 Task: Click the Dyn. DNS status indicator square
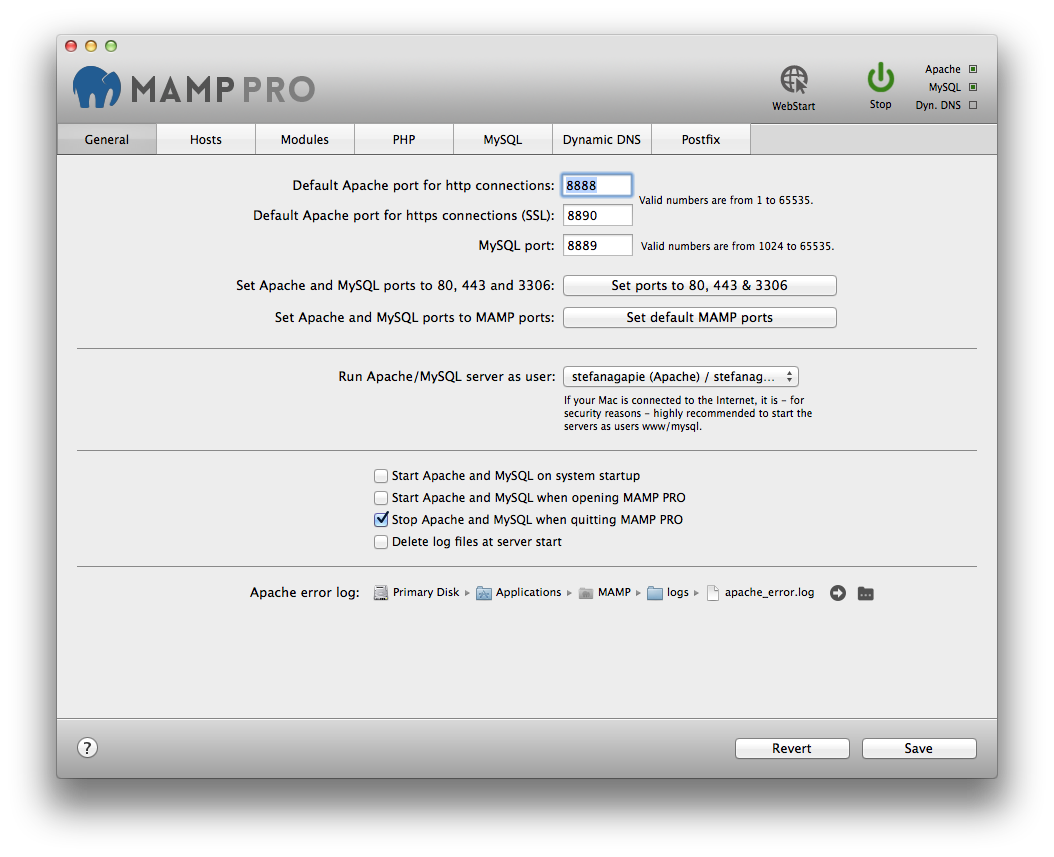[973, 106]
